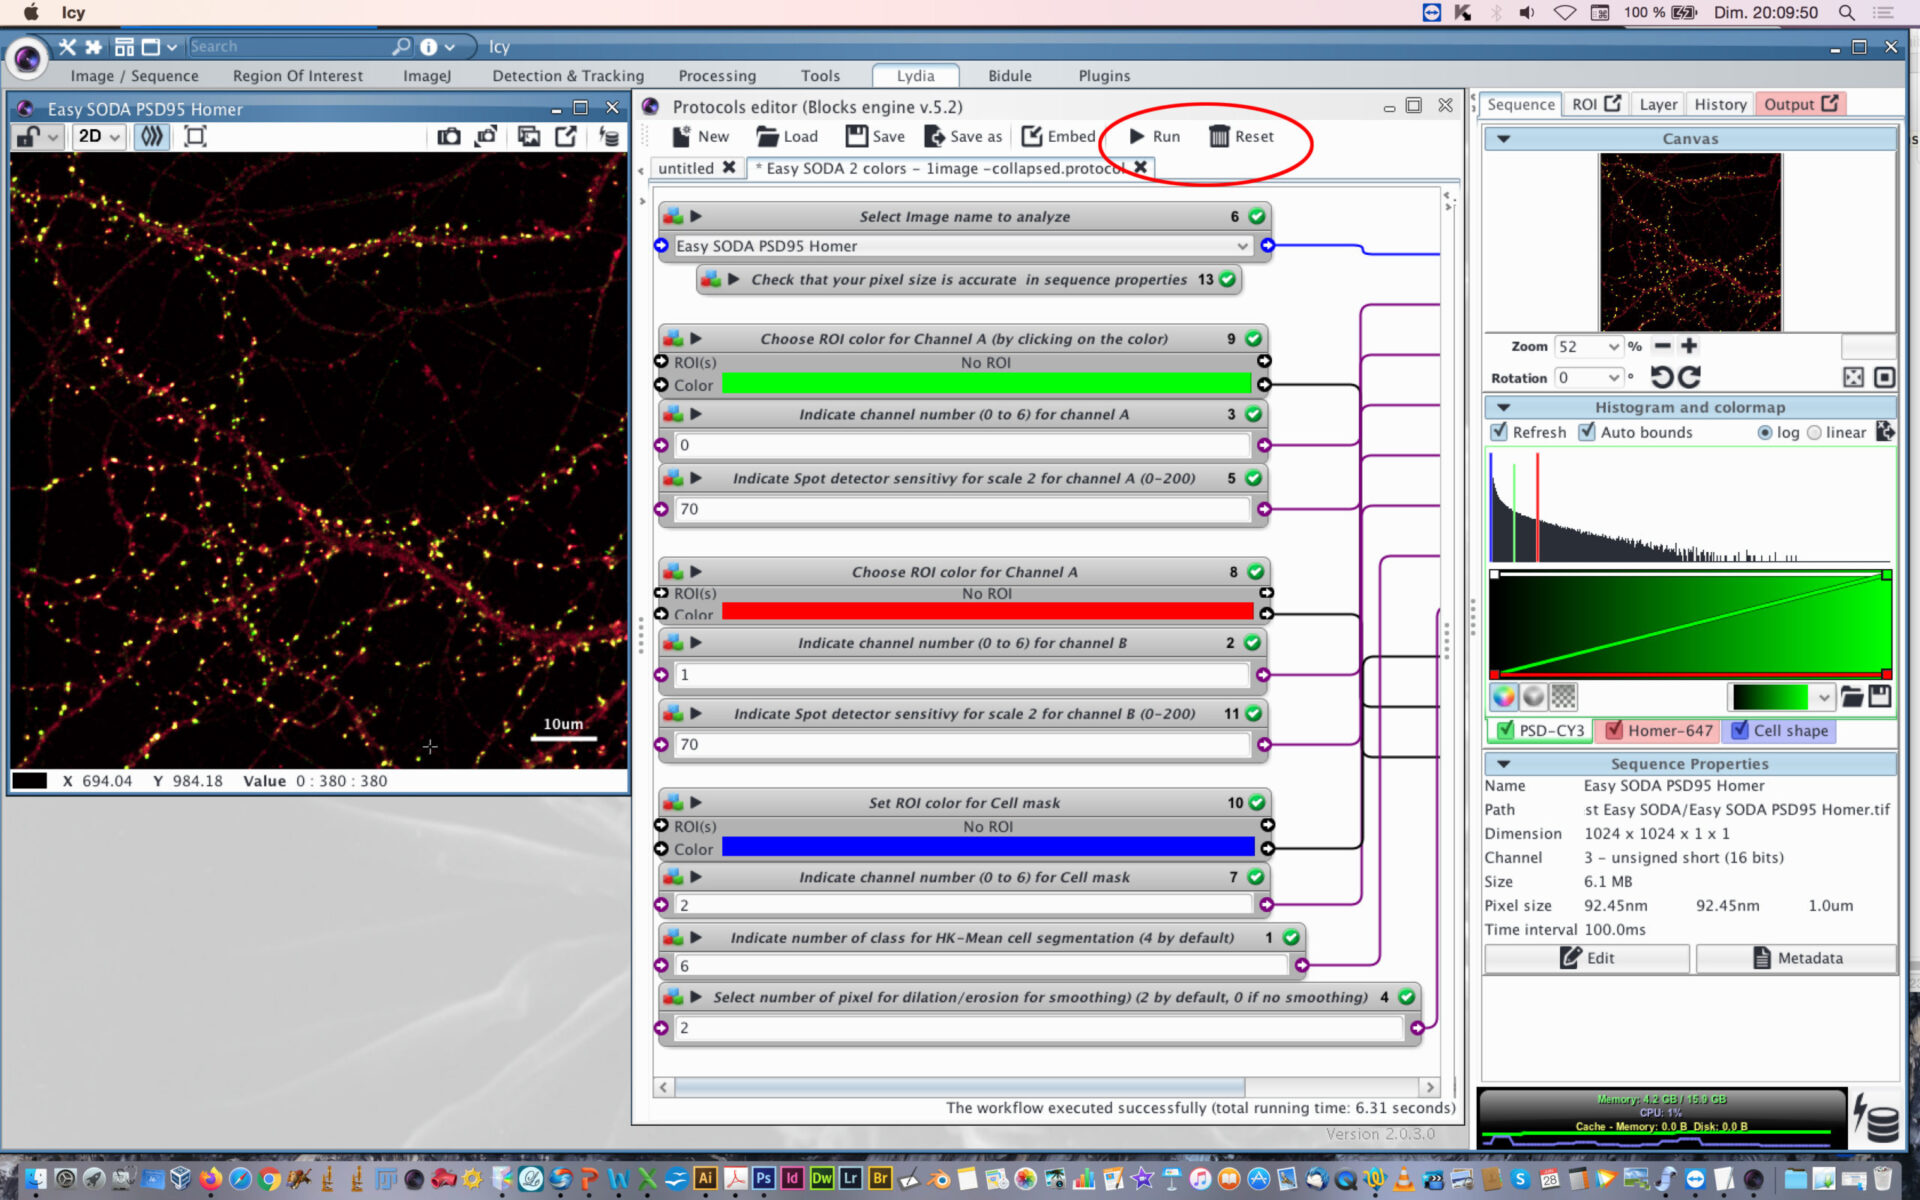Switch to History tab in inspector

click(1720, 104)
